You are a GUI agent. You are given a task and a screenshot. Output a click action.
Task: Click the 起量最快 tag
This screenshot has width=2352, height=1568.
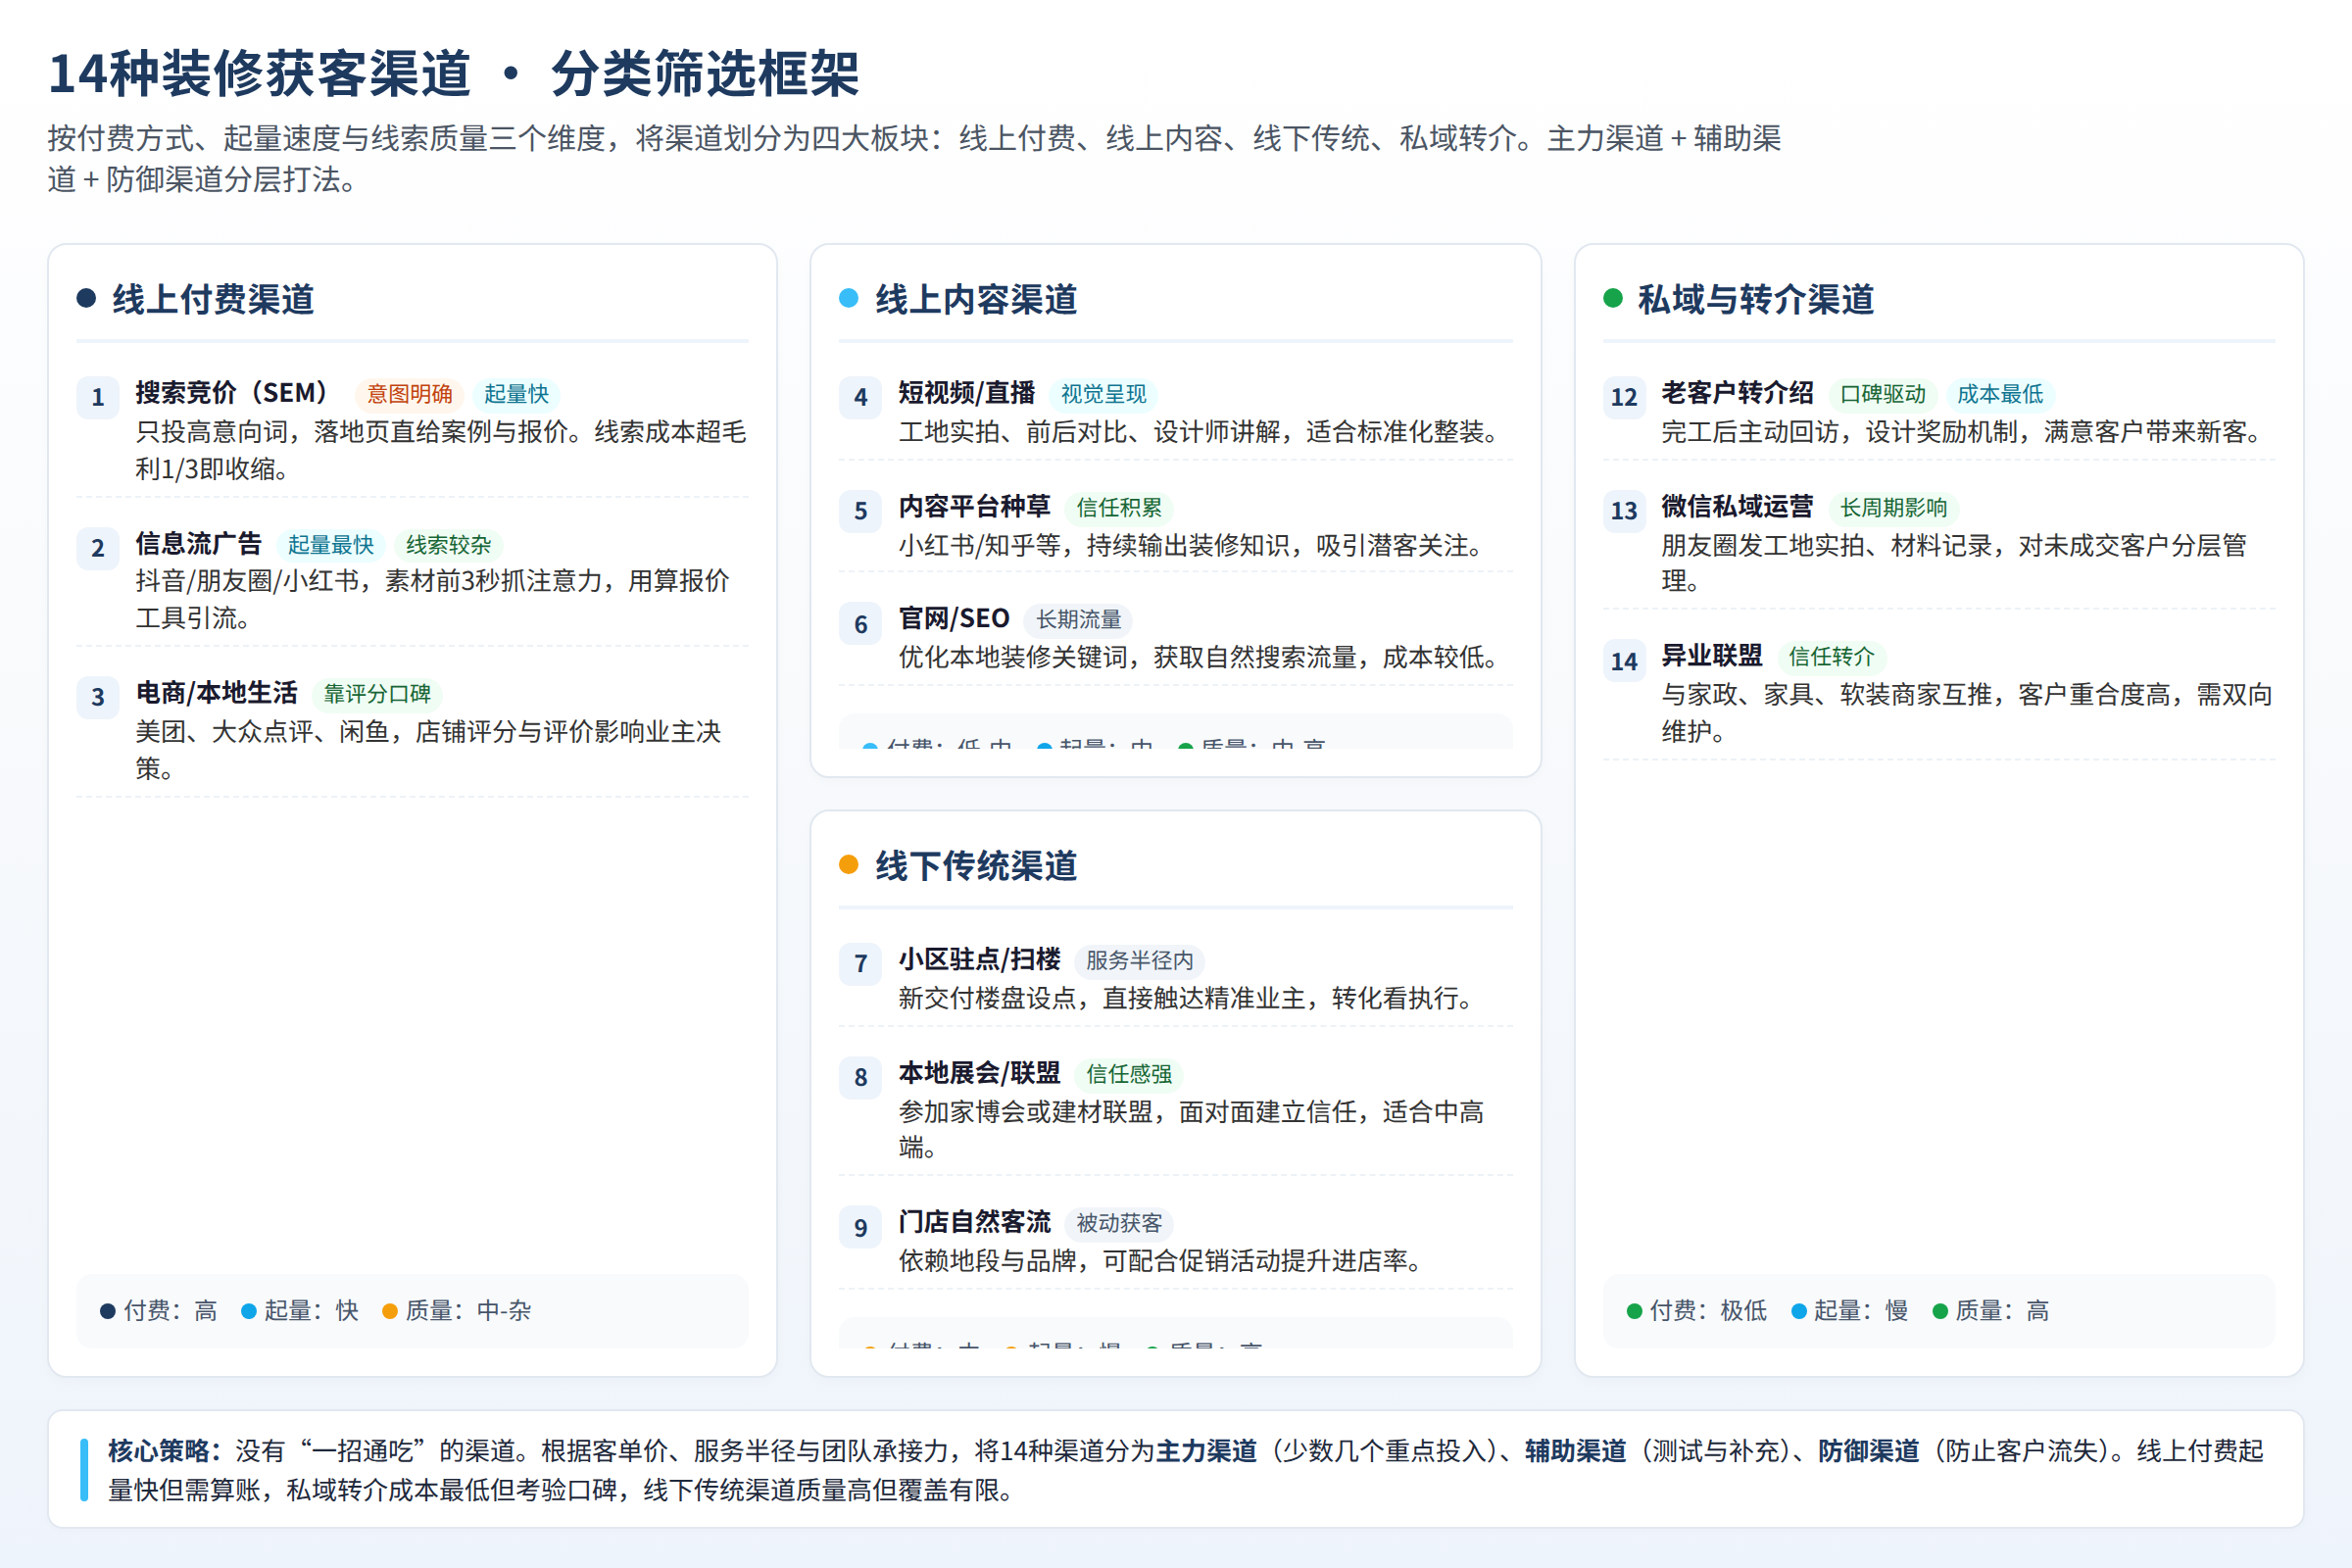point(331,545)
